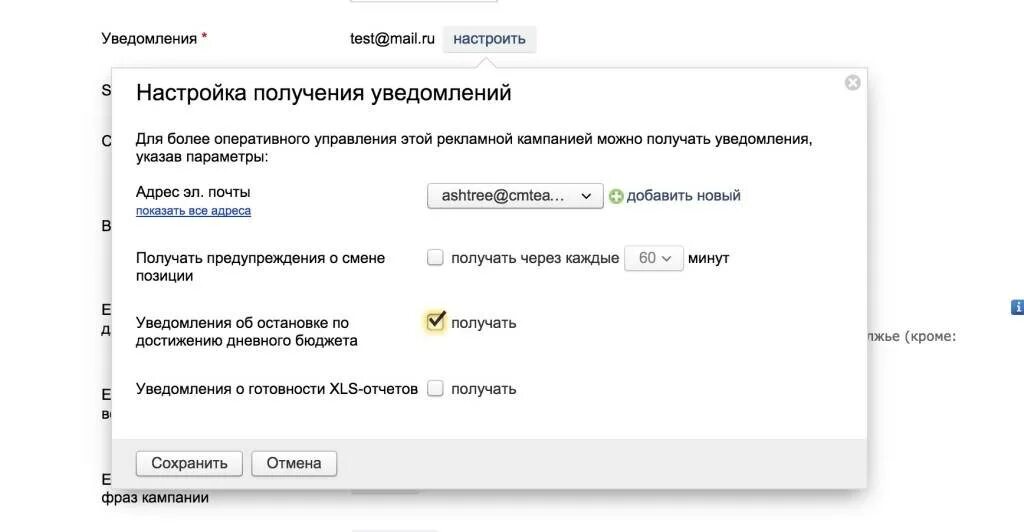Close the notification settings popup
1024x532 pixels.
(852, 83)
